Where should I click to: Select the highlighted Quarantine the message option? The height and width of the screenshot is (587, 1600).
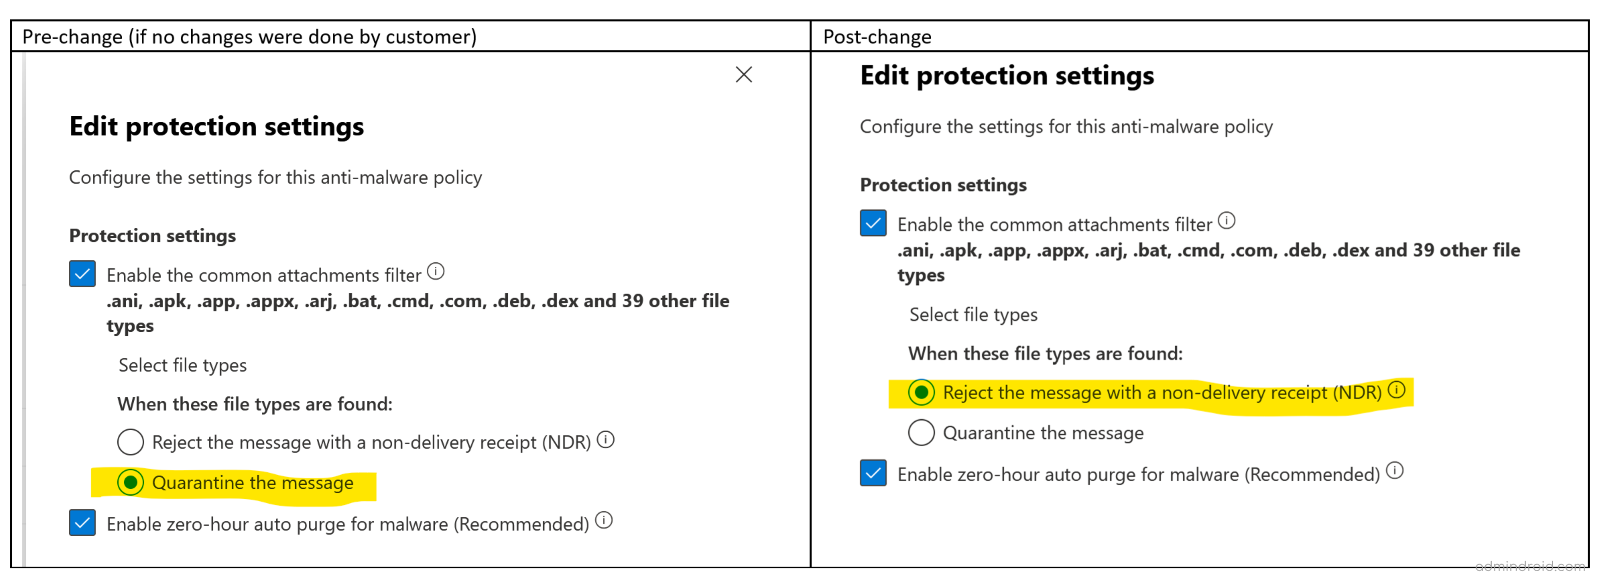(130, 482)
